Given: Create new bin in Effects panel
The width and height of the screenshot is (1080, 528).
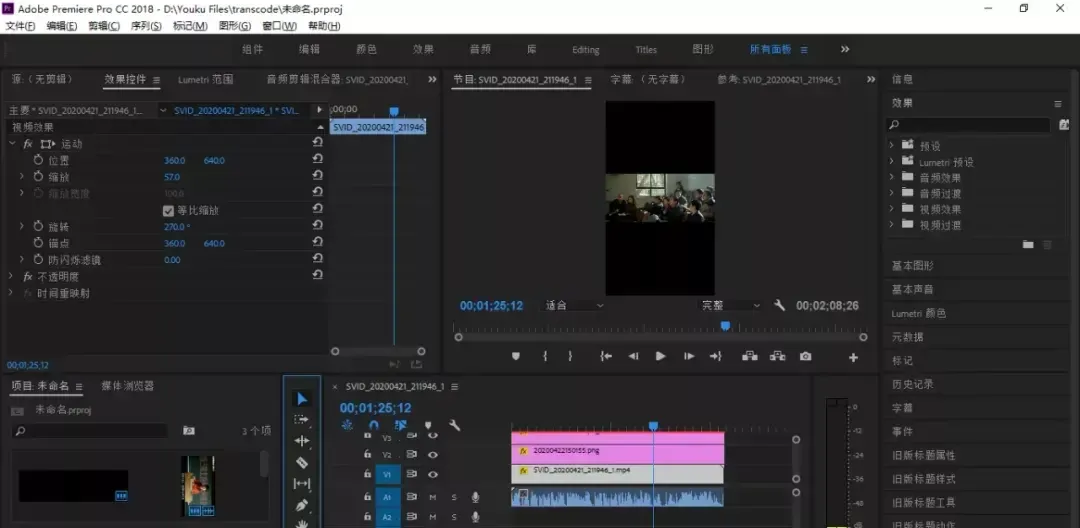Looking at the screenshot, I should (1028, 244).
